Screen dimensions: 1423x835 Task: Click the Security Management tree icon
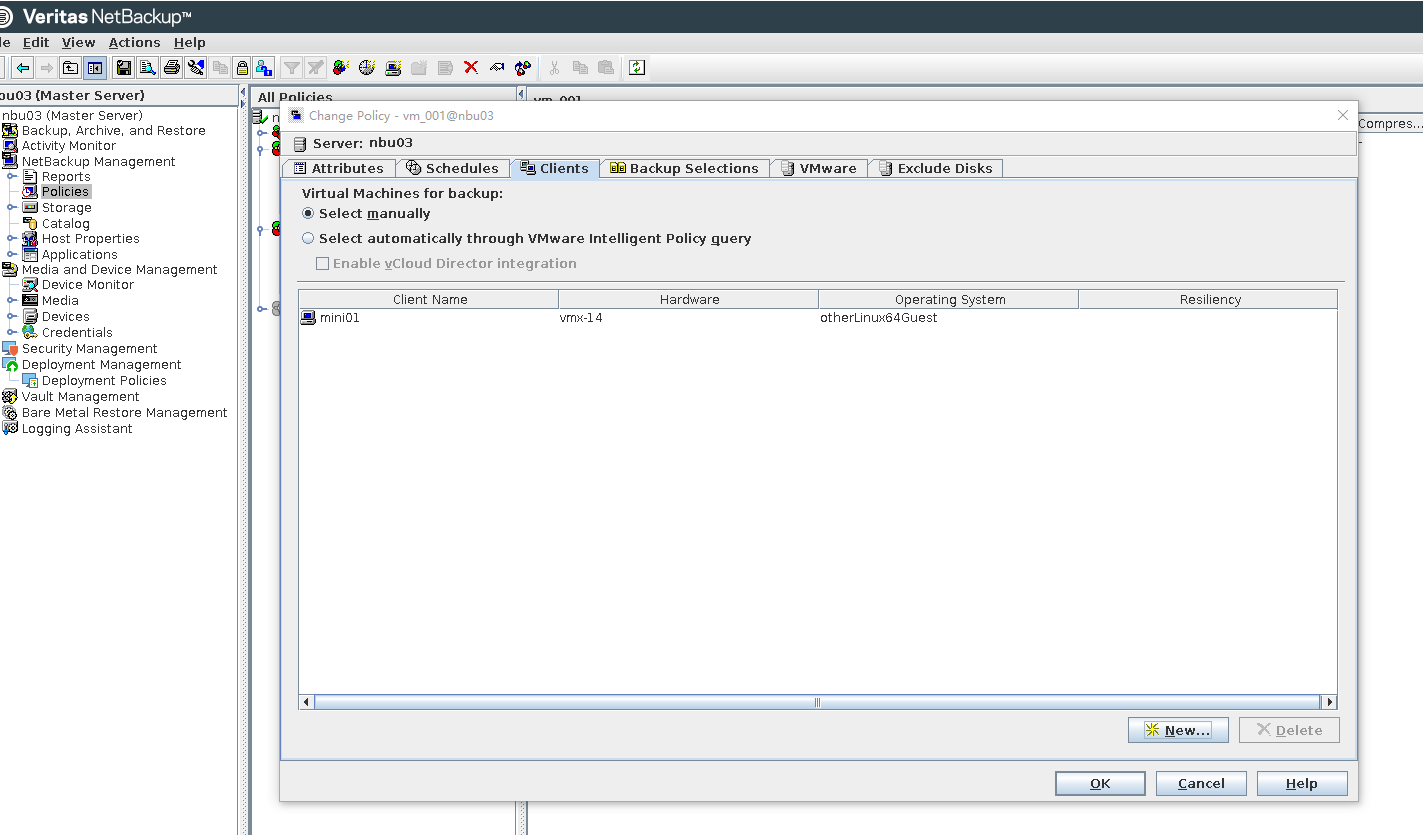pyautogui.click(x=10, y=349)
